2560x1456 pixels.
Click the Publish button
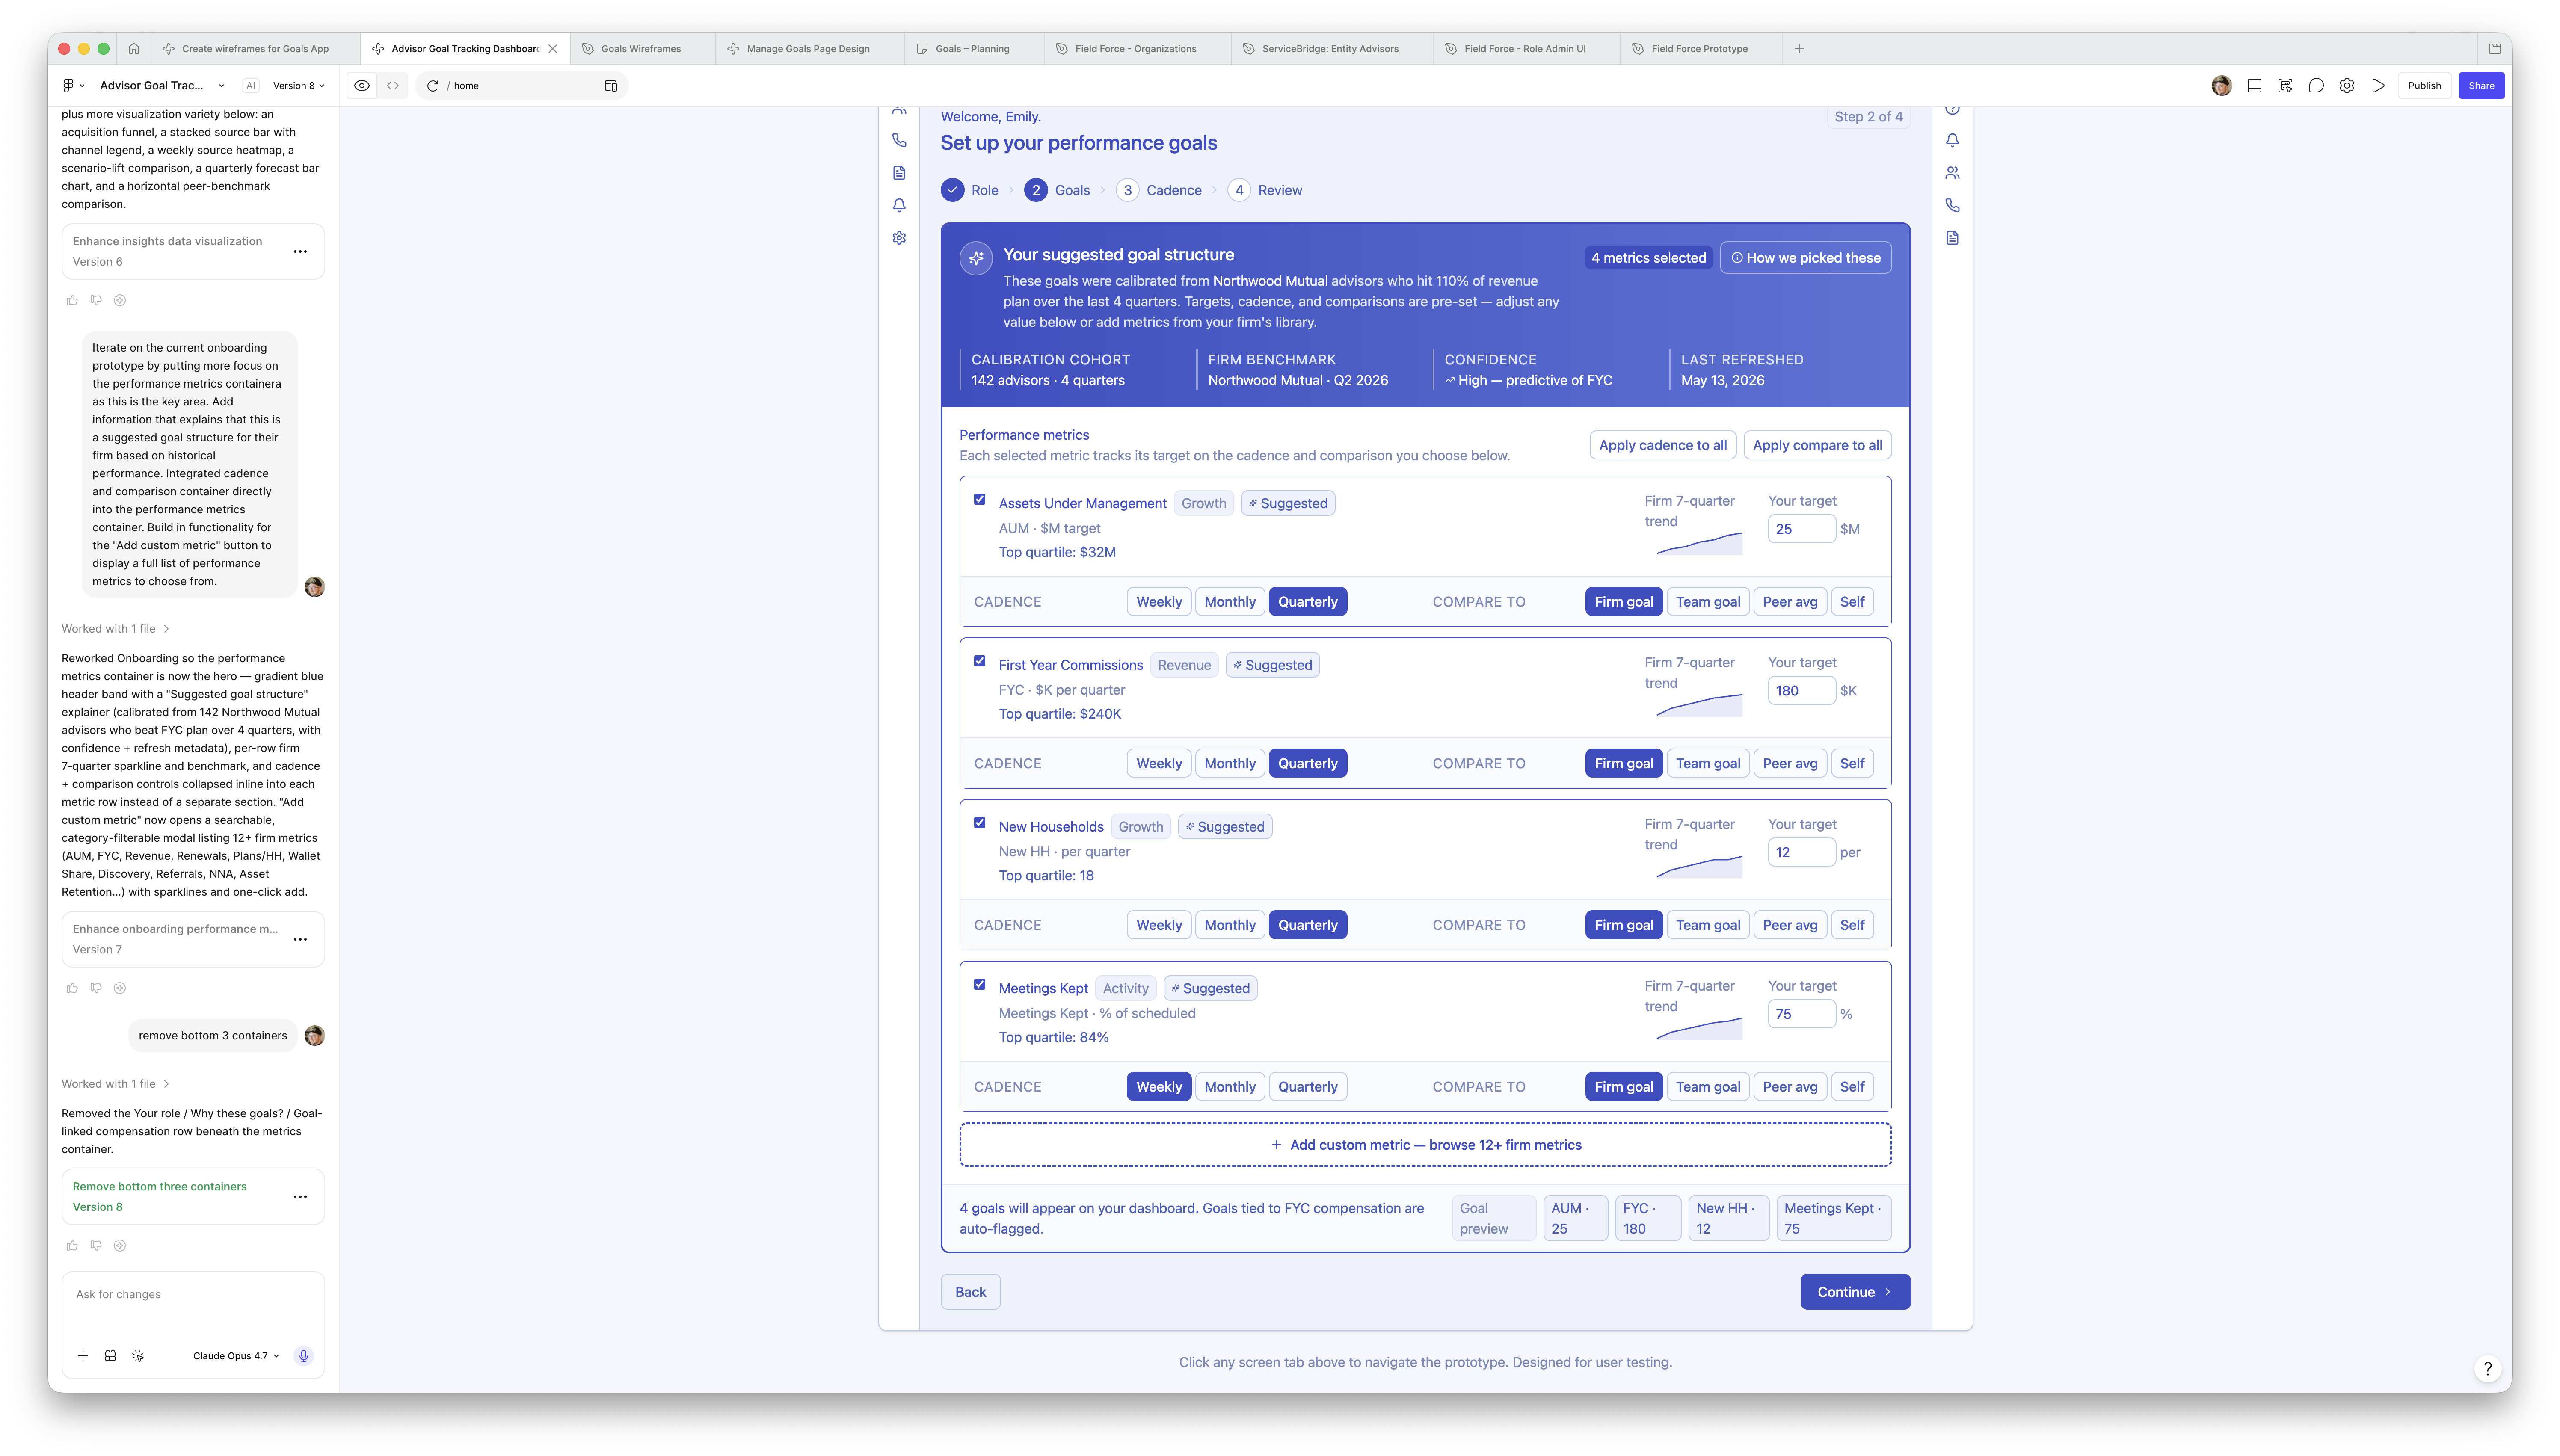[2424, 86]
